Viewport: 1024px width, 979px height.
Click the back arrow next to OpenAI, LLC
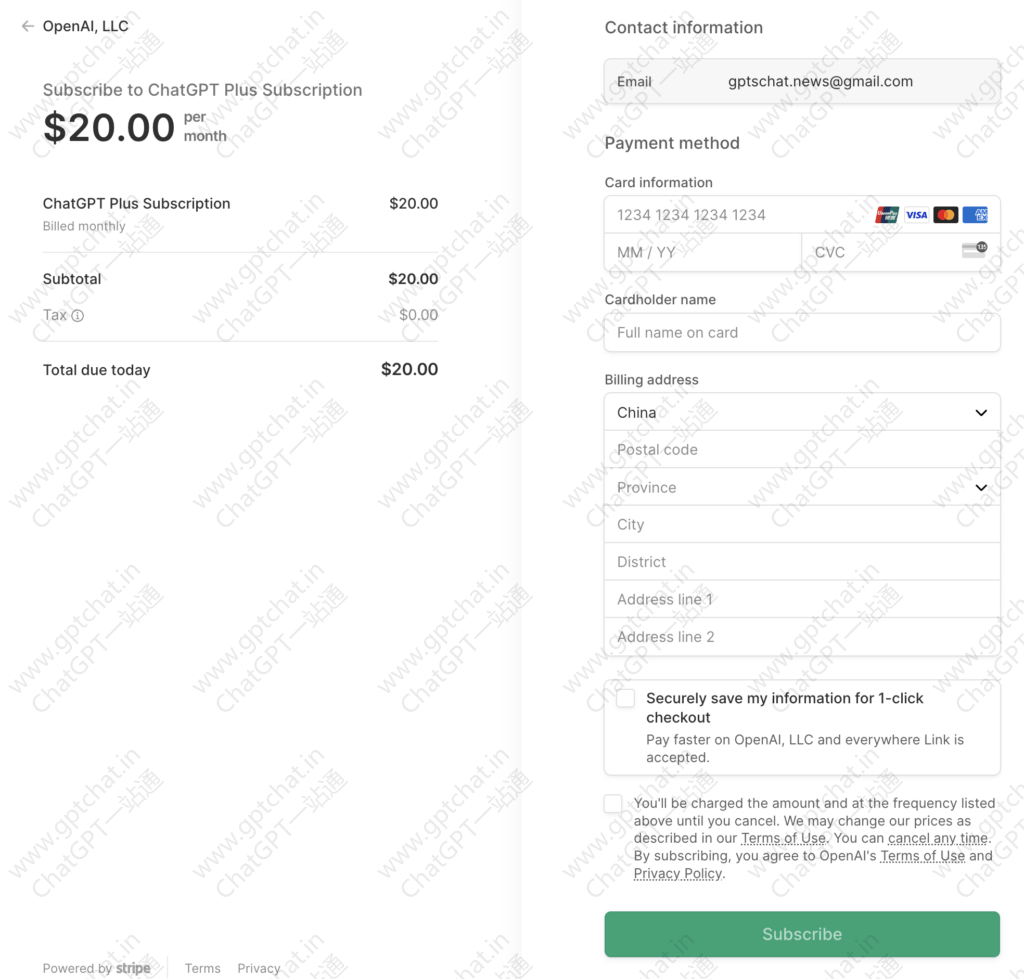(x=27, y=26)
